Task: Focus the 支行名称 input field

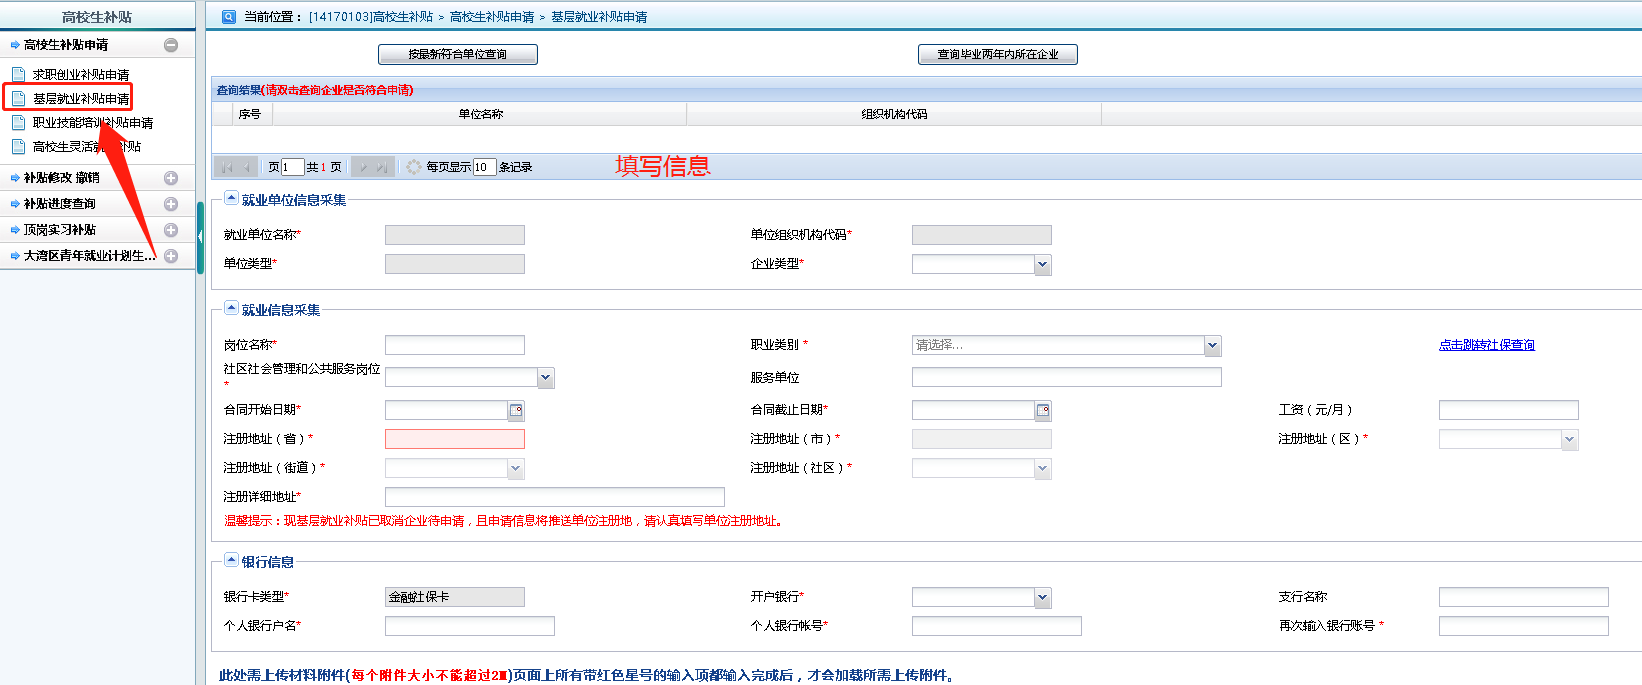Action: tap(1524, 597)
